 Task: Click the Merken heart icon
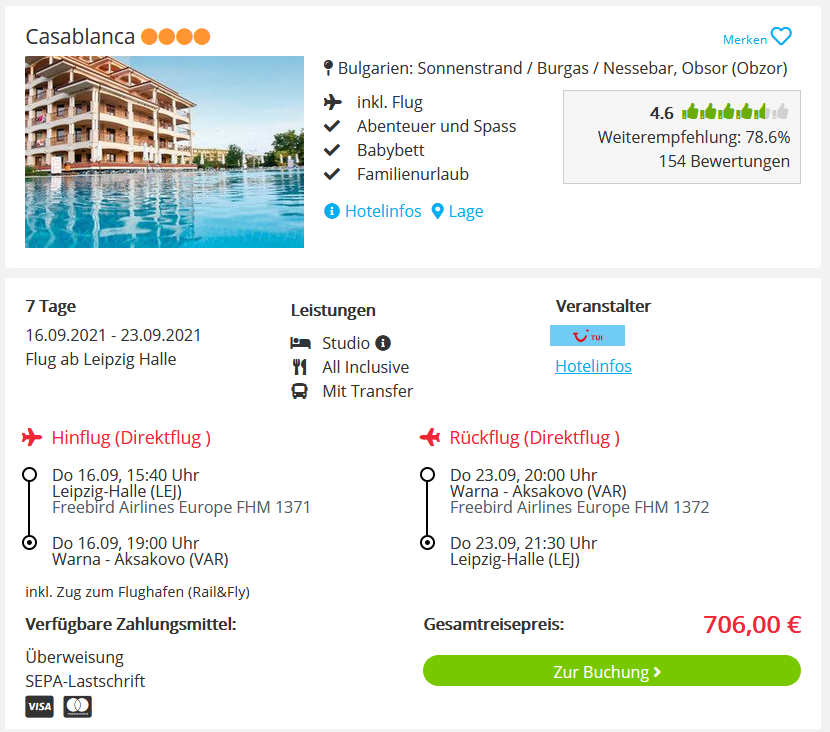[781, 37]
